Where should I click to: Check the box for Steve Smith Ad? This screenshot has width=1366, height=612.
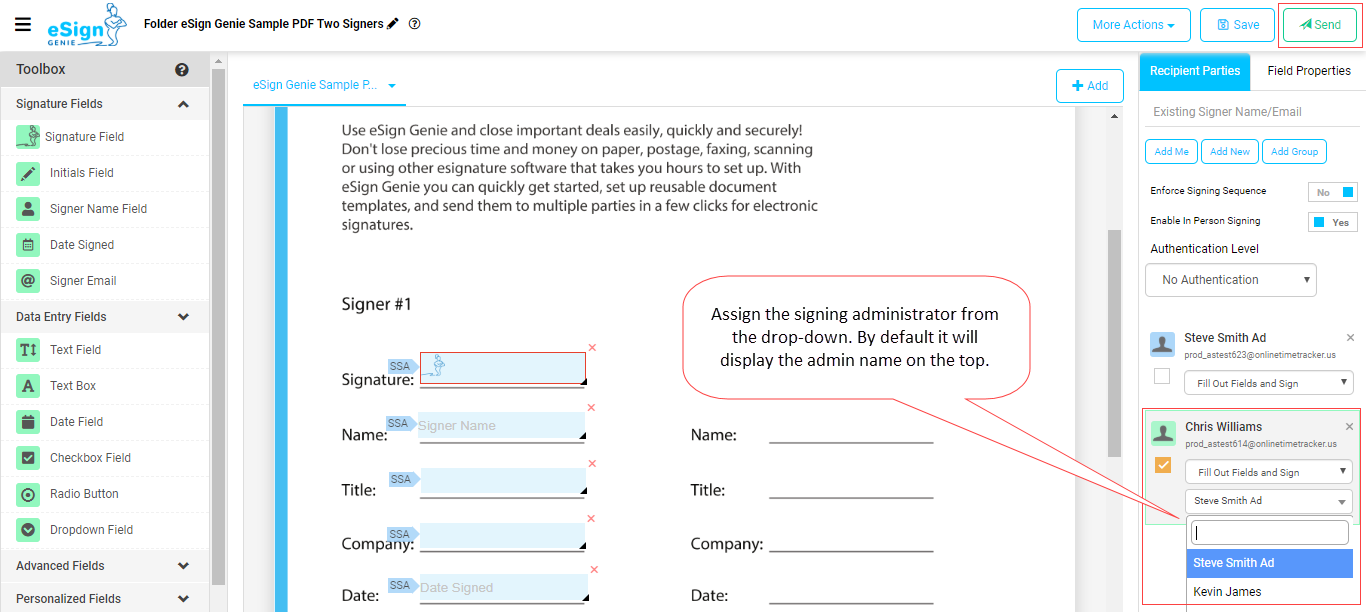1162,376
